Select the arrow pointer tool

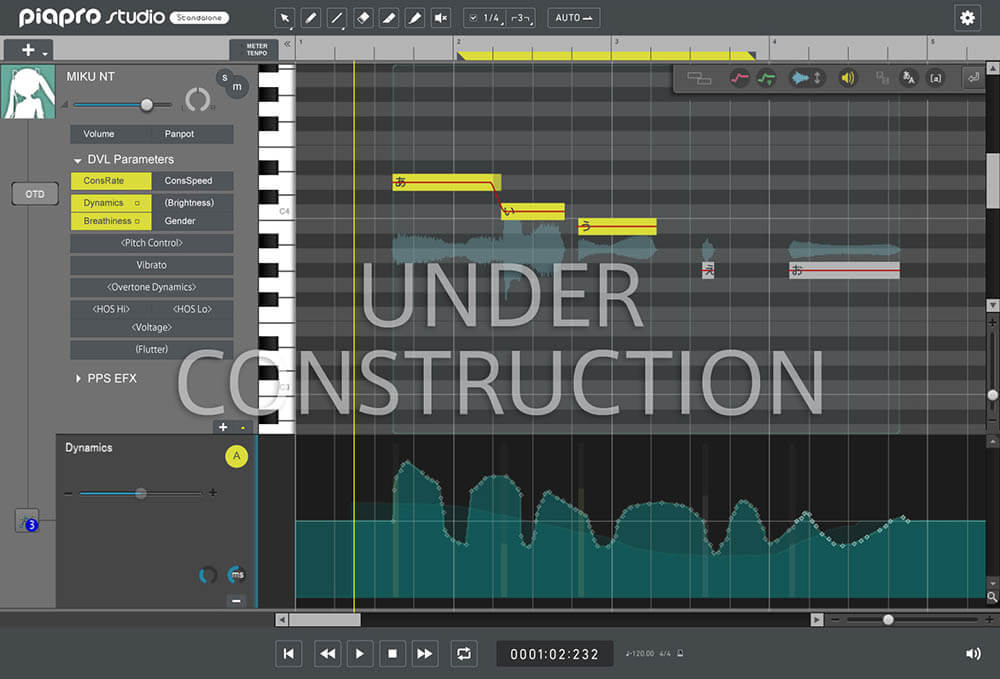[285, 18]
